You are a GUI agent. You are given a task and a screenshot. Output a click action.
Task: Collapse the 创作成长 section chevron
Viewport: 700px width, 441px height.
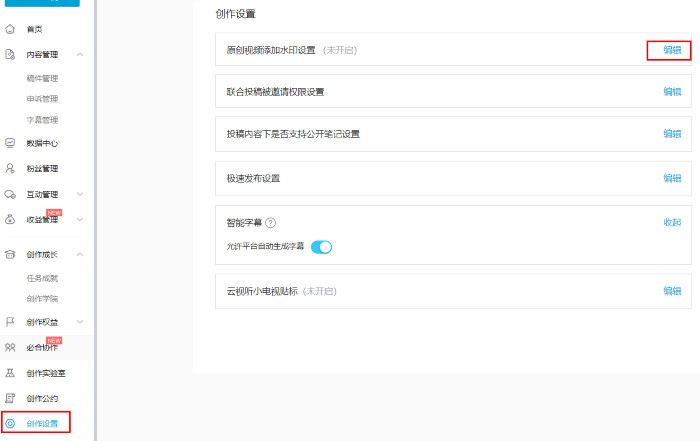80,254
